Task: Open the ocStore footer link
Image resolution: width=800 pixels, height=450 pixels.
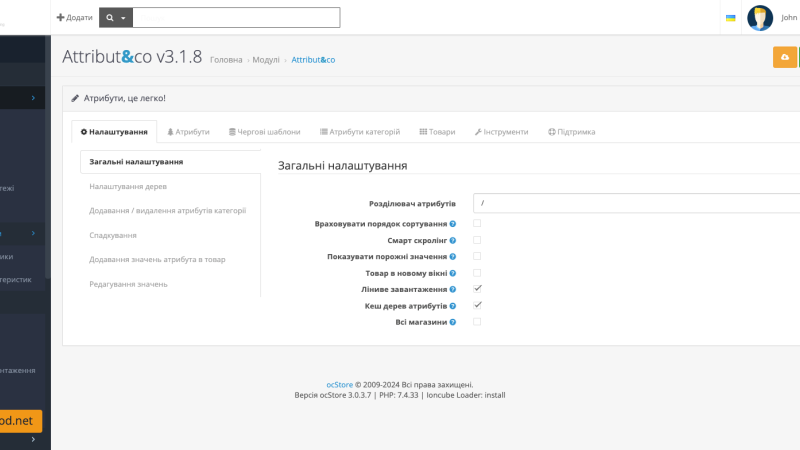Action: pos(339,385)
